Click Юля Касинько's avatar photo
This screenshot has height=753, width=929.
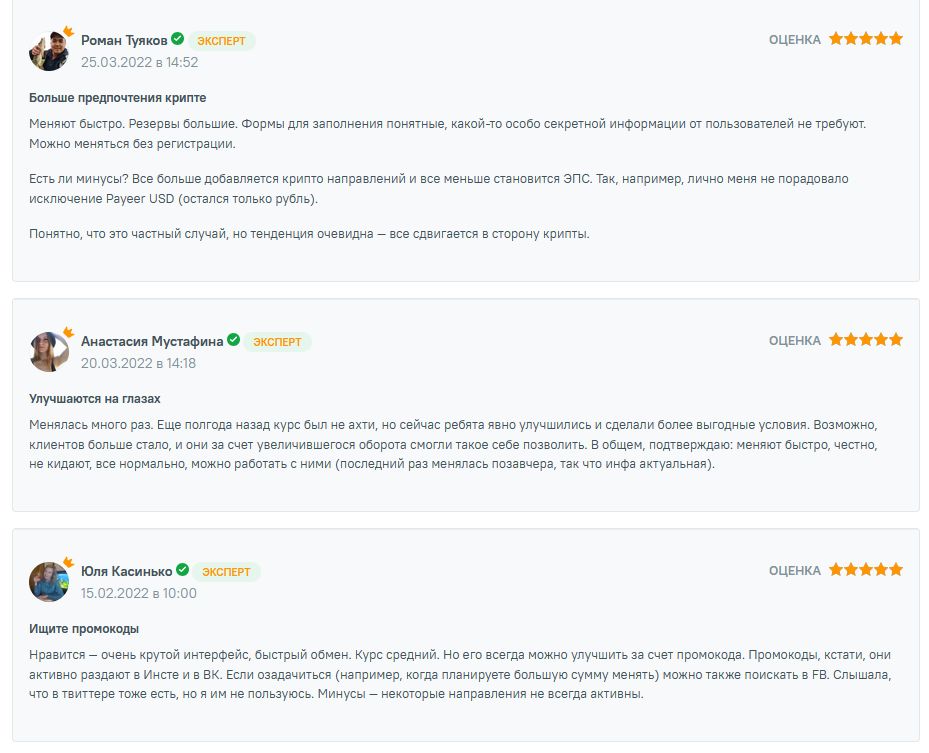click(x=48, y=582)
